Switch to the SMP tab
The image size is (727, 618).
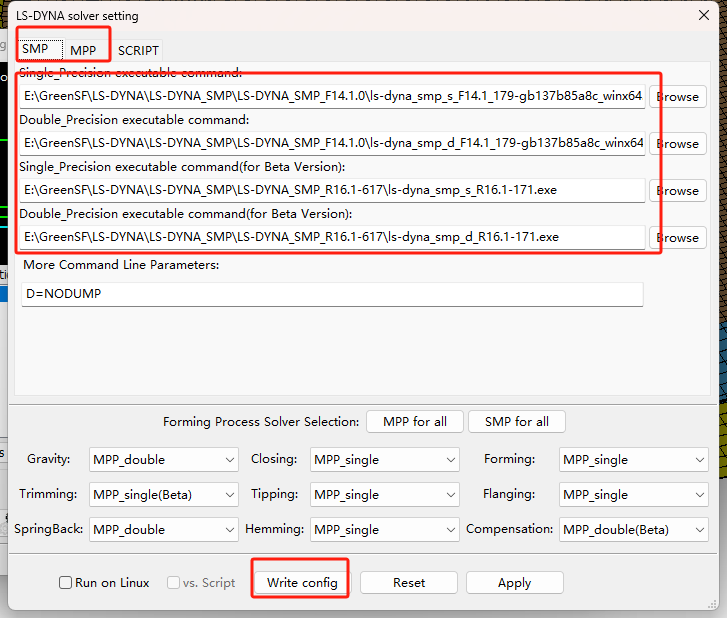point(40,49)
